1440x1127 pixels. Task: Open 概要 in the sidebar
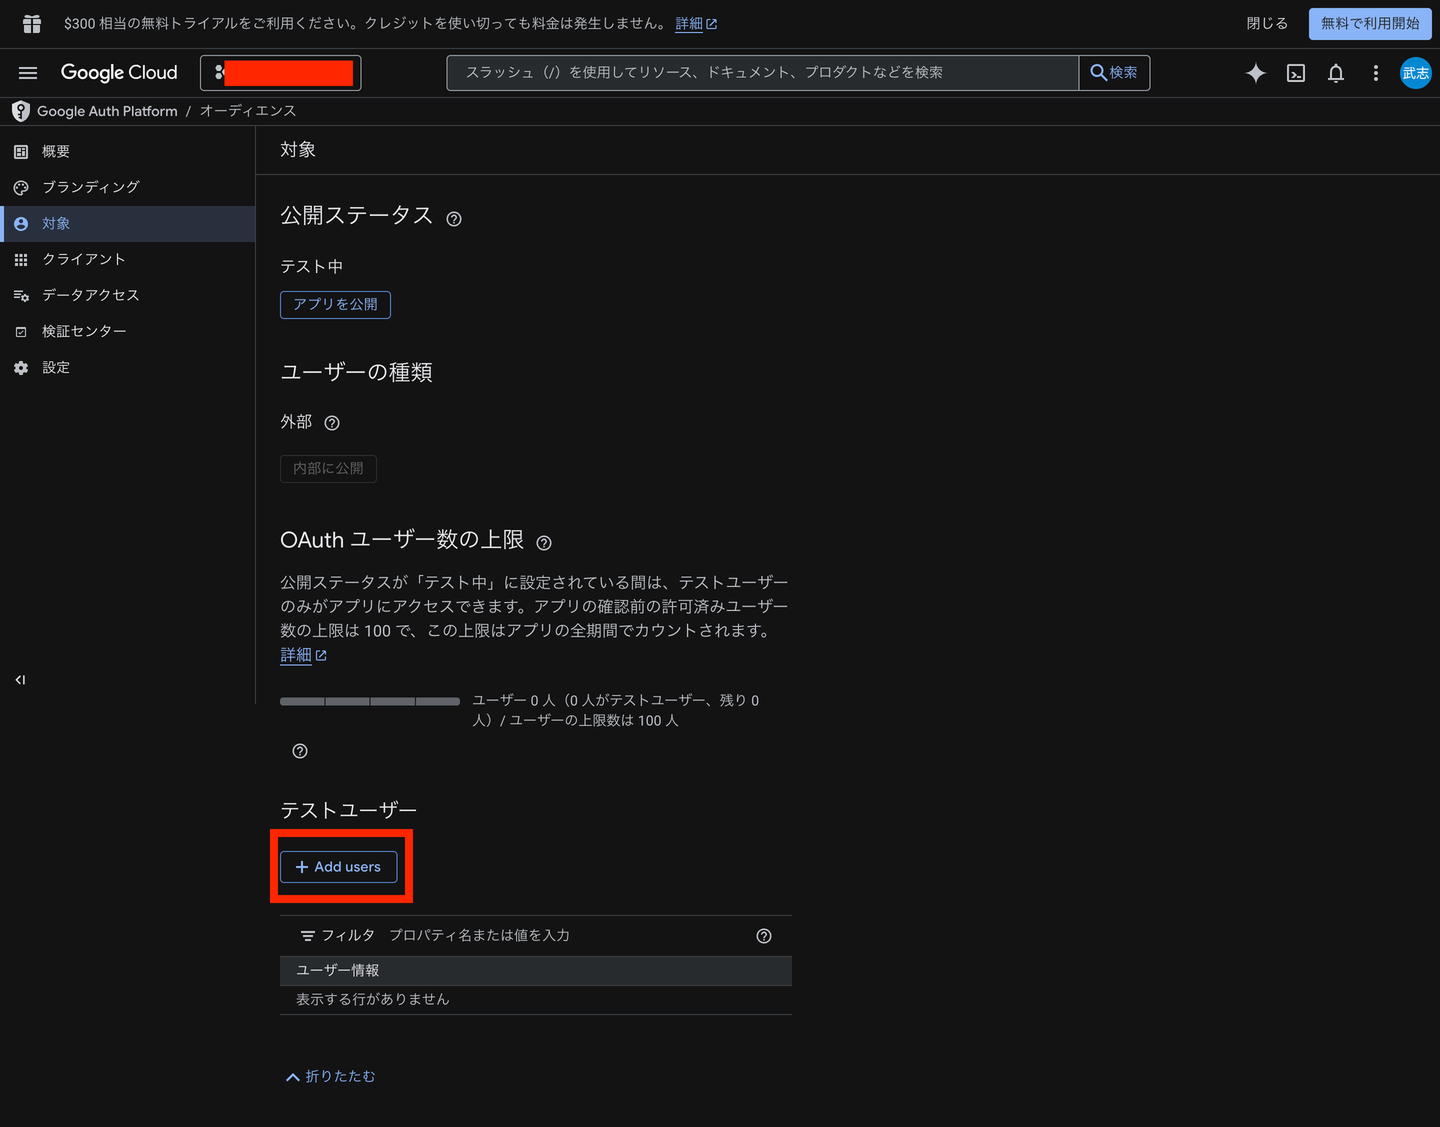coord(128,152)
